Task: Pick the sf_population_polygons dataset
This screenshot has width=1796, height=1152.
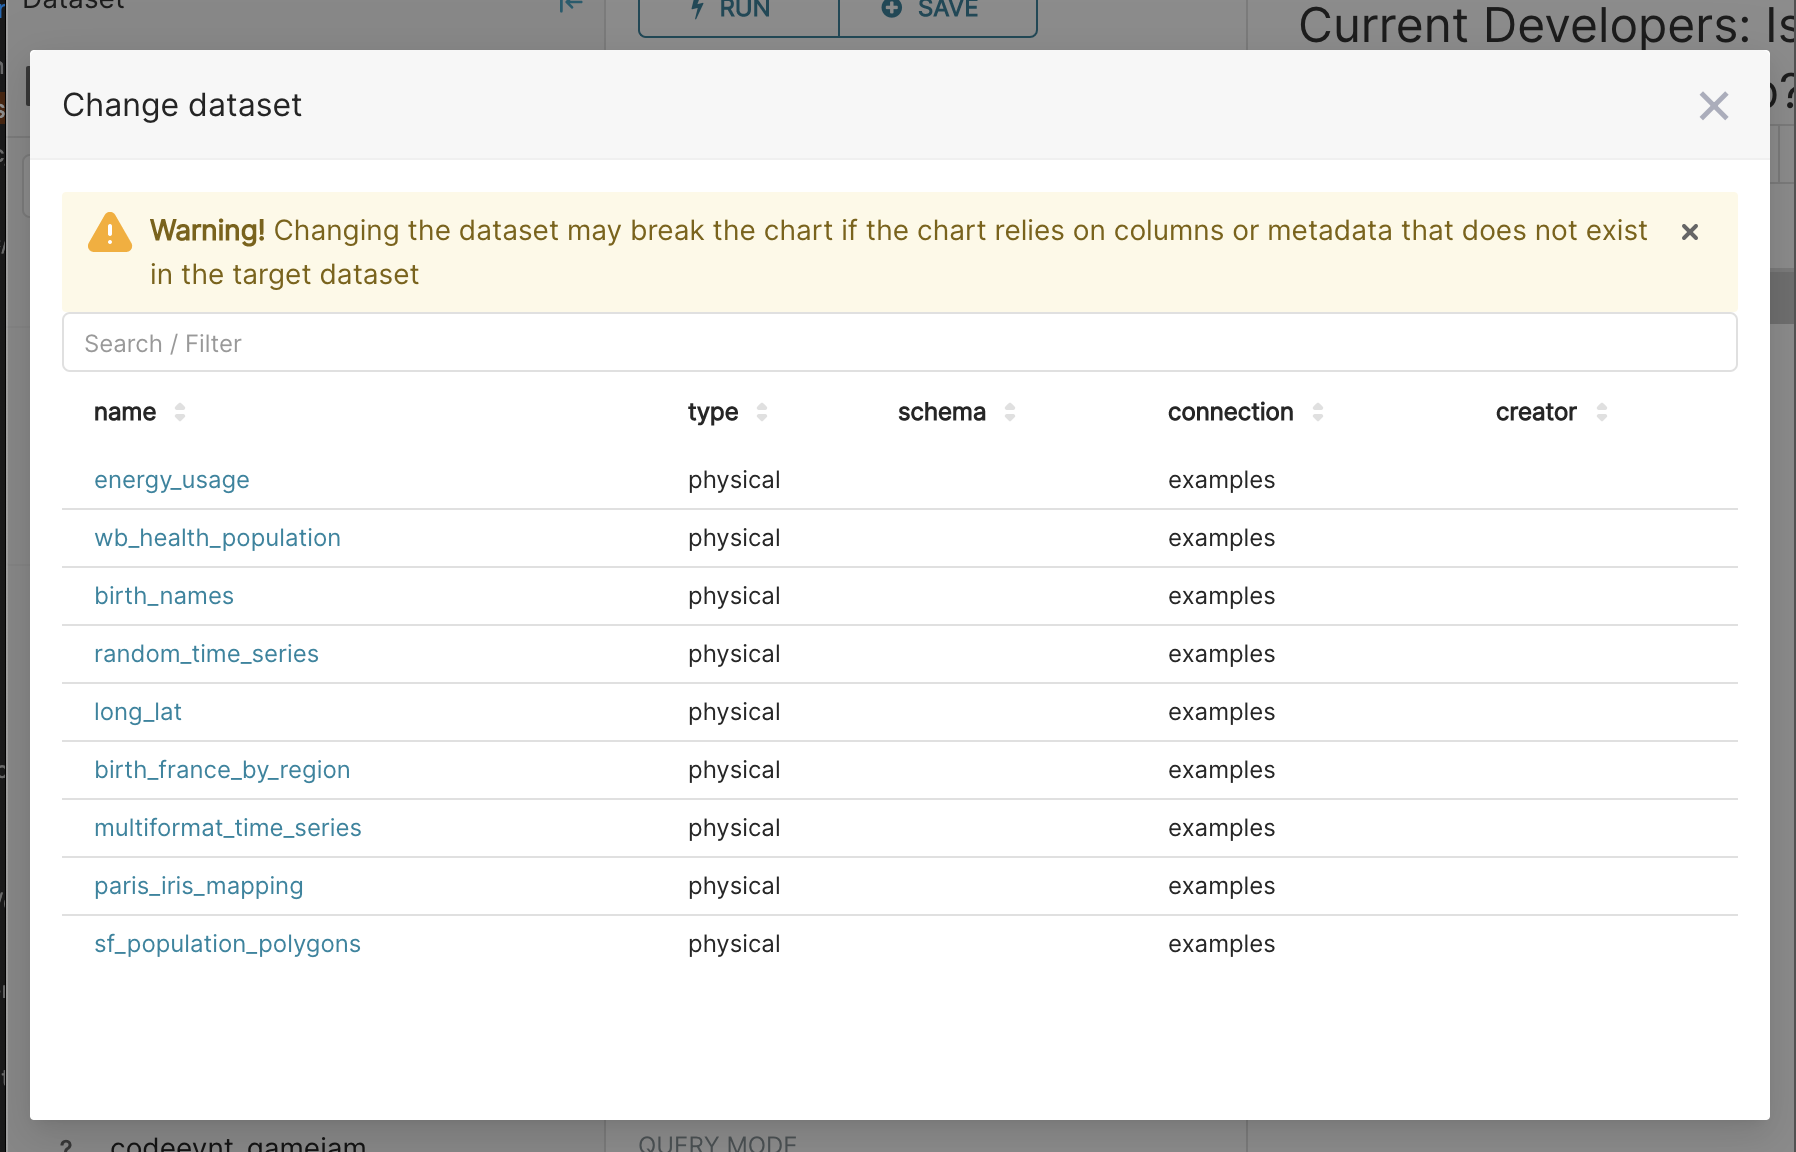Action: (227, 944)
